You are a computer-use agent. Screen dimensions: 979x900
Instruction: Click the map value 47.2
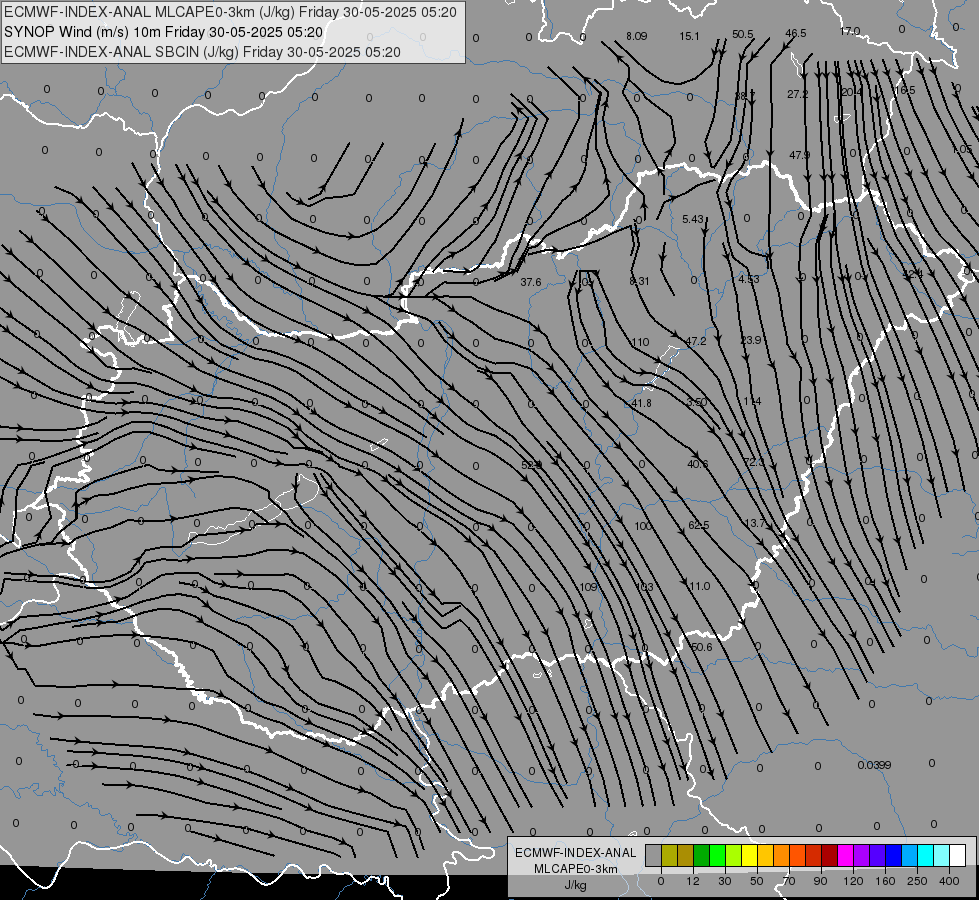[696, 341]
